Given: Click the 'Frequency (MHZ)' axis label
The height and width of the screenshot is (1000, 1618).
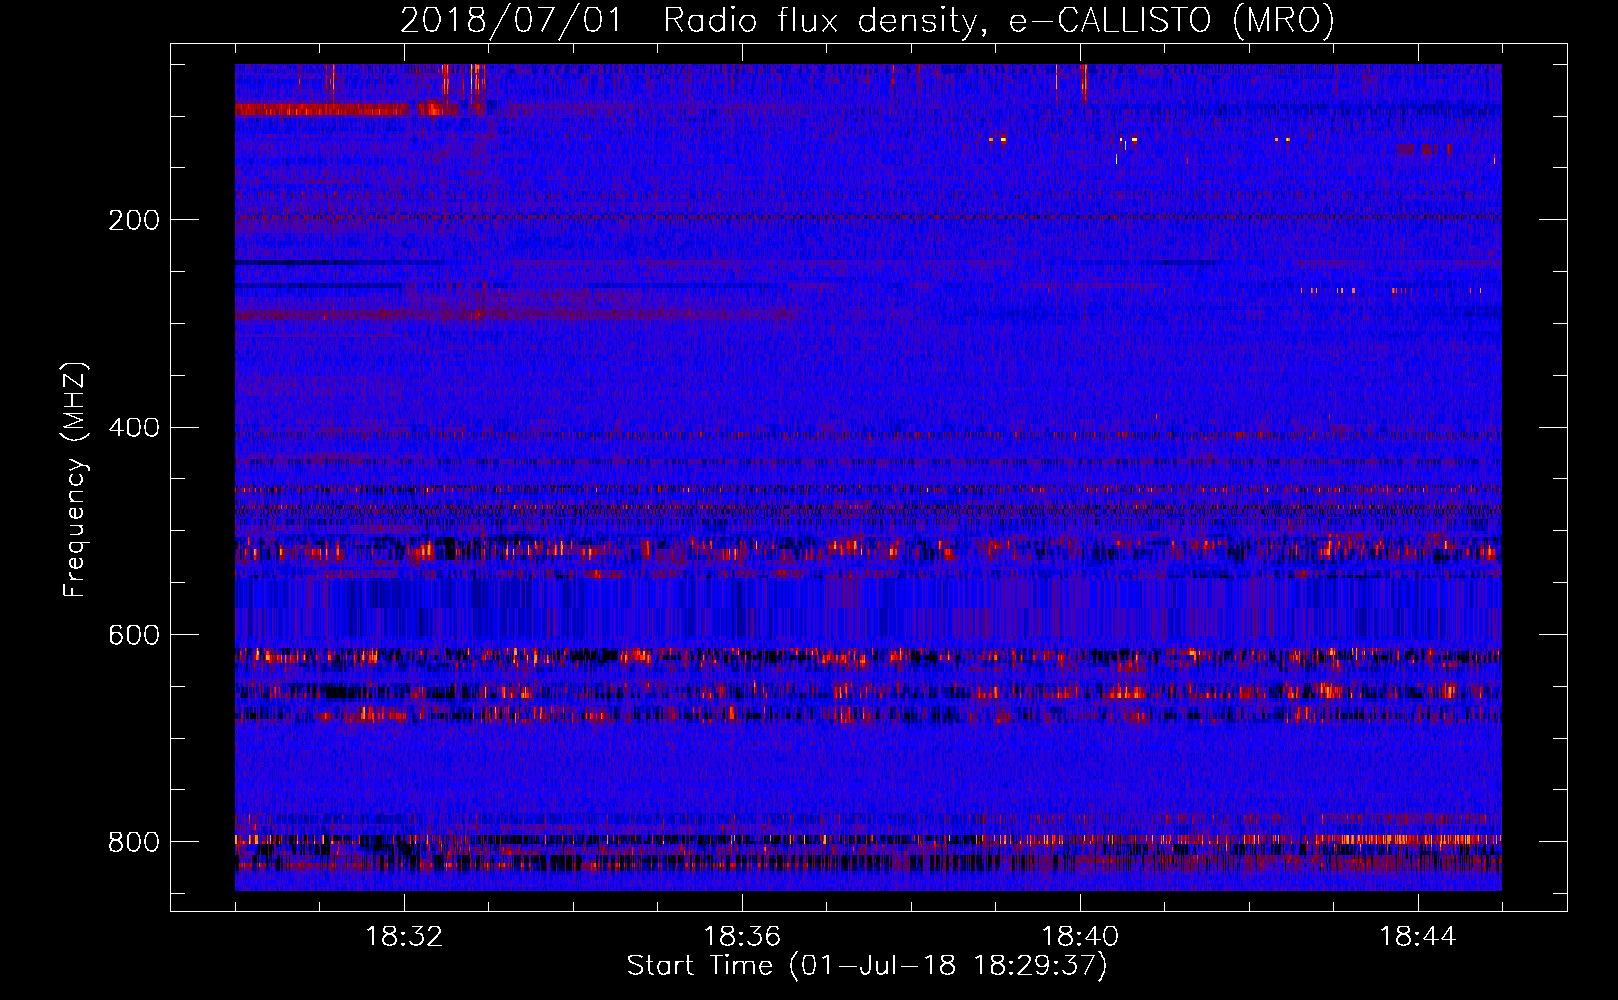Looking at the screenshot, I should click(x=75, y=479).
